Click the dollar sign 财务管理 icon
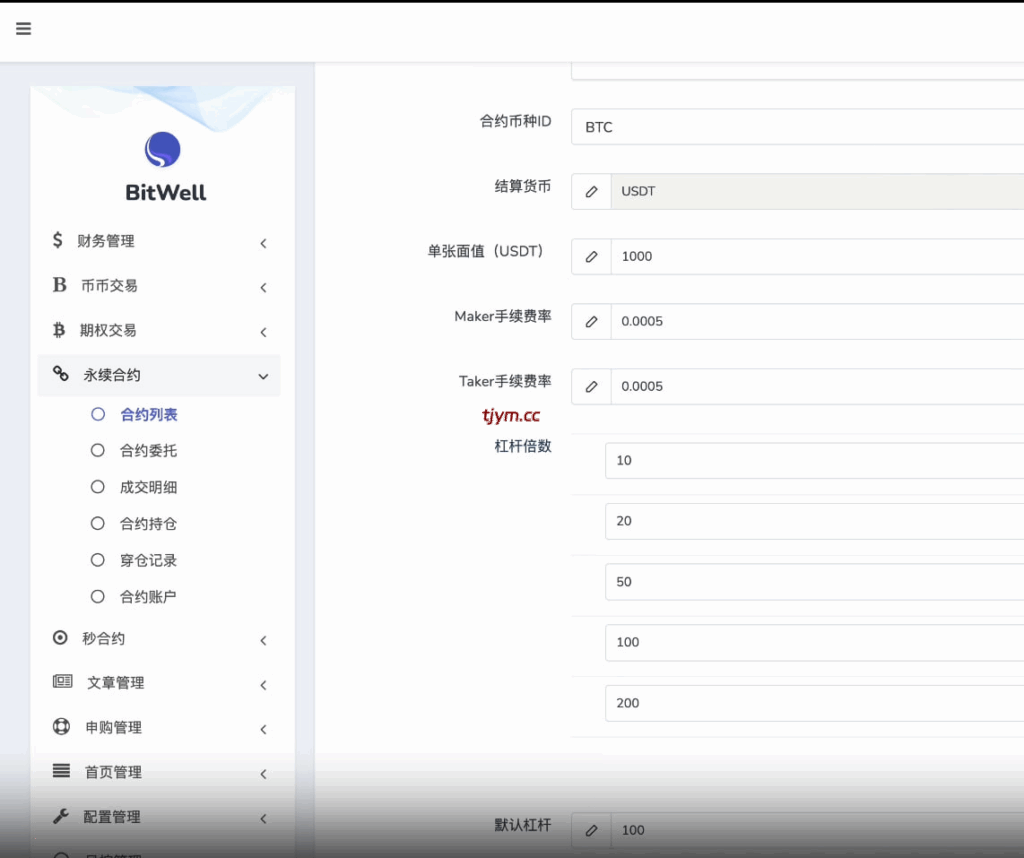Image resolution: width=1024 pixels, height=858 pixels. (58, 241)
